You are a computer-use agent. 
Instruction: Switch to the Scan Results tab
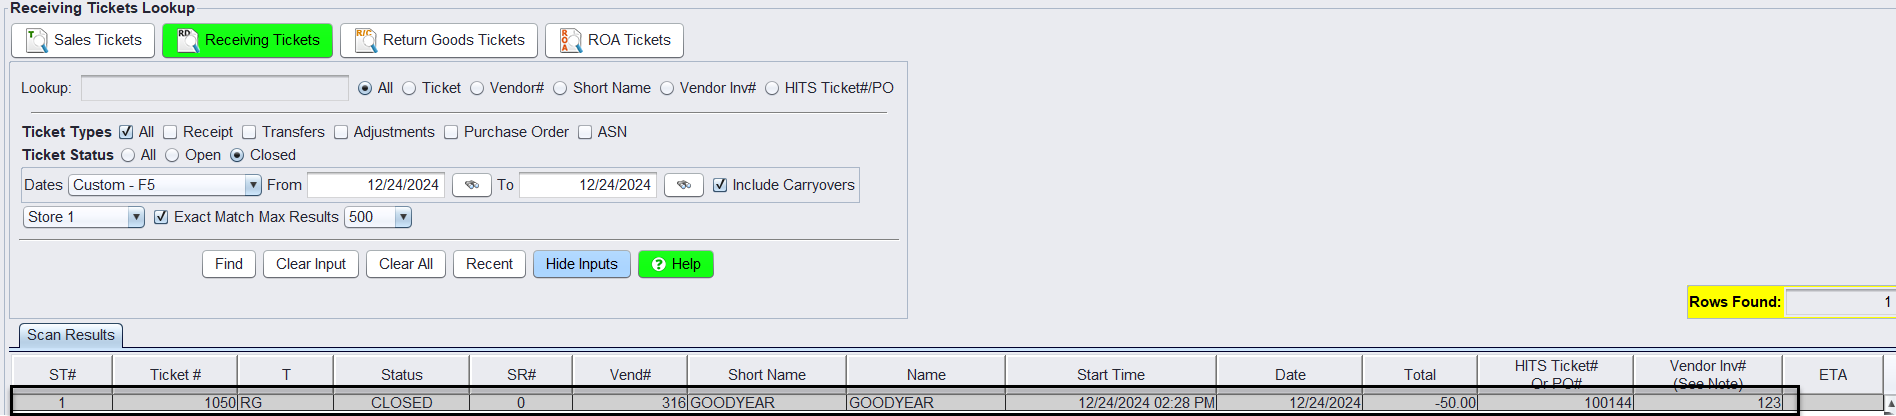point(71,335)
